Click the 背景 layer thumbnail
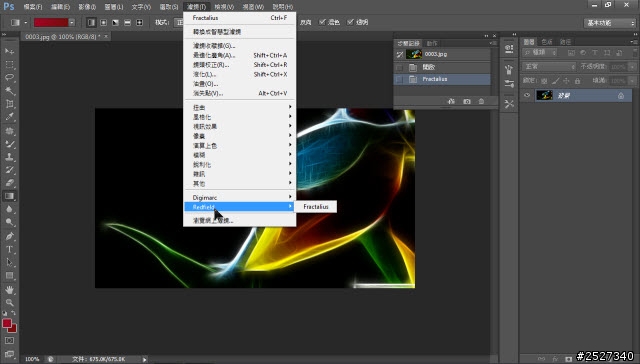 tap(544, 95)
